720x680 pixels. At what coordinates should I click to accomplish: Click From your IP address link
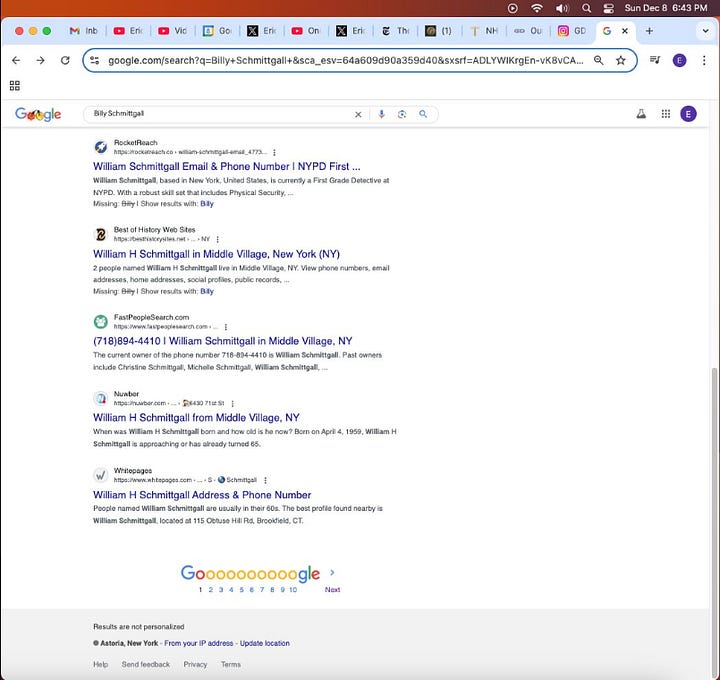(x=199, y=643)
